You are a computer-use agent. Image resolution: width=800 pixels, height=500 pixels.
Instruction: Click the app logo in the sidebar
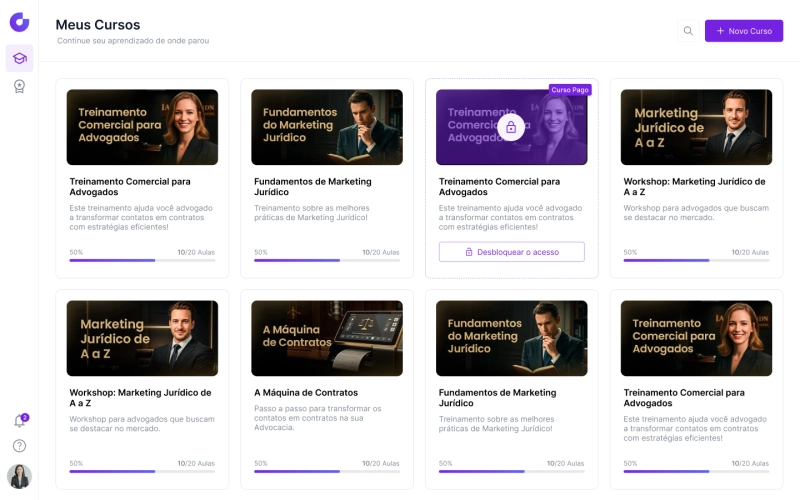(19, 21)
